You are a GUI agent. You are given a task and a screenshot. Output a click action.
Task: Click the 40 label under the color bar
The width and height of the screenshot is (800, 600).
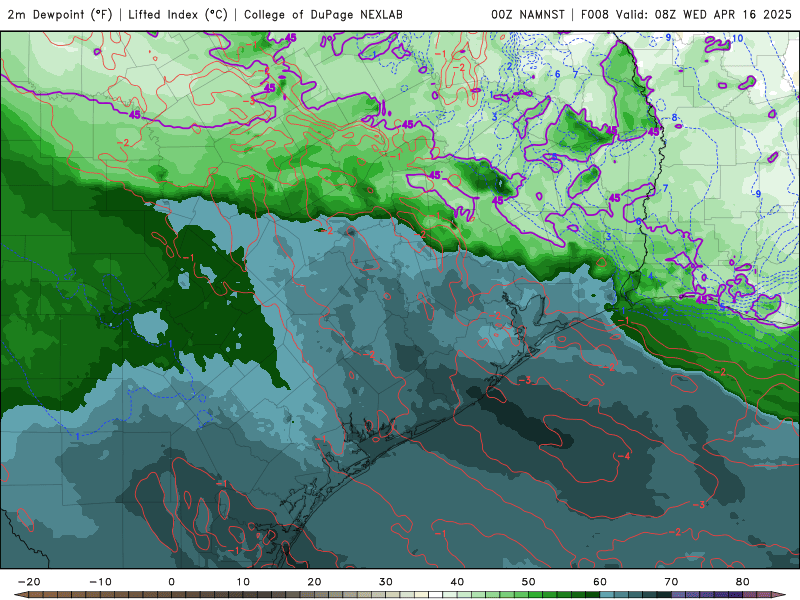457,582
